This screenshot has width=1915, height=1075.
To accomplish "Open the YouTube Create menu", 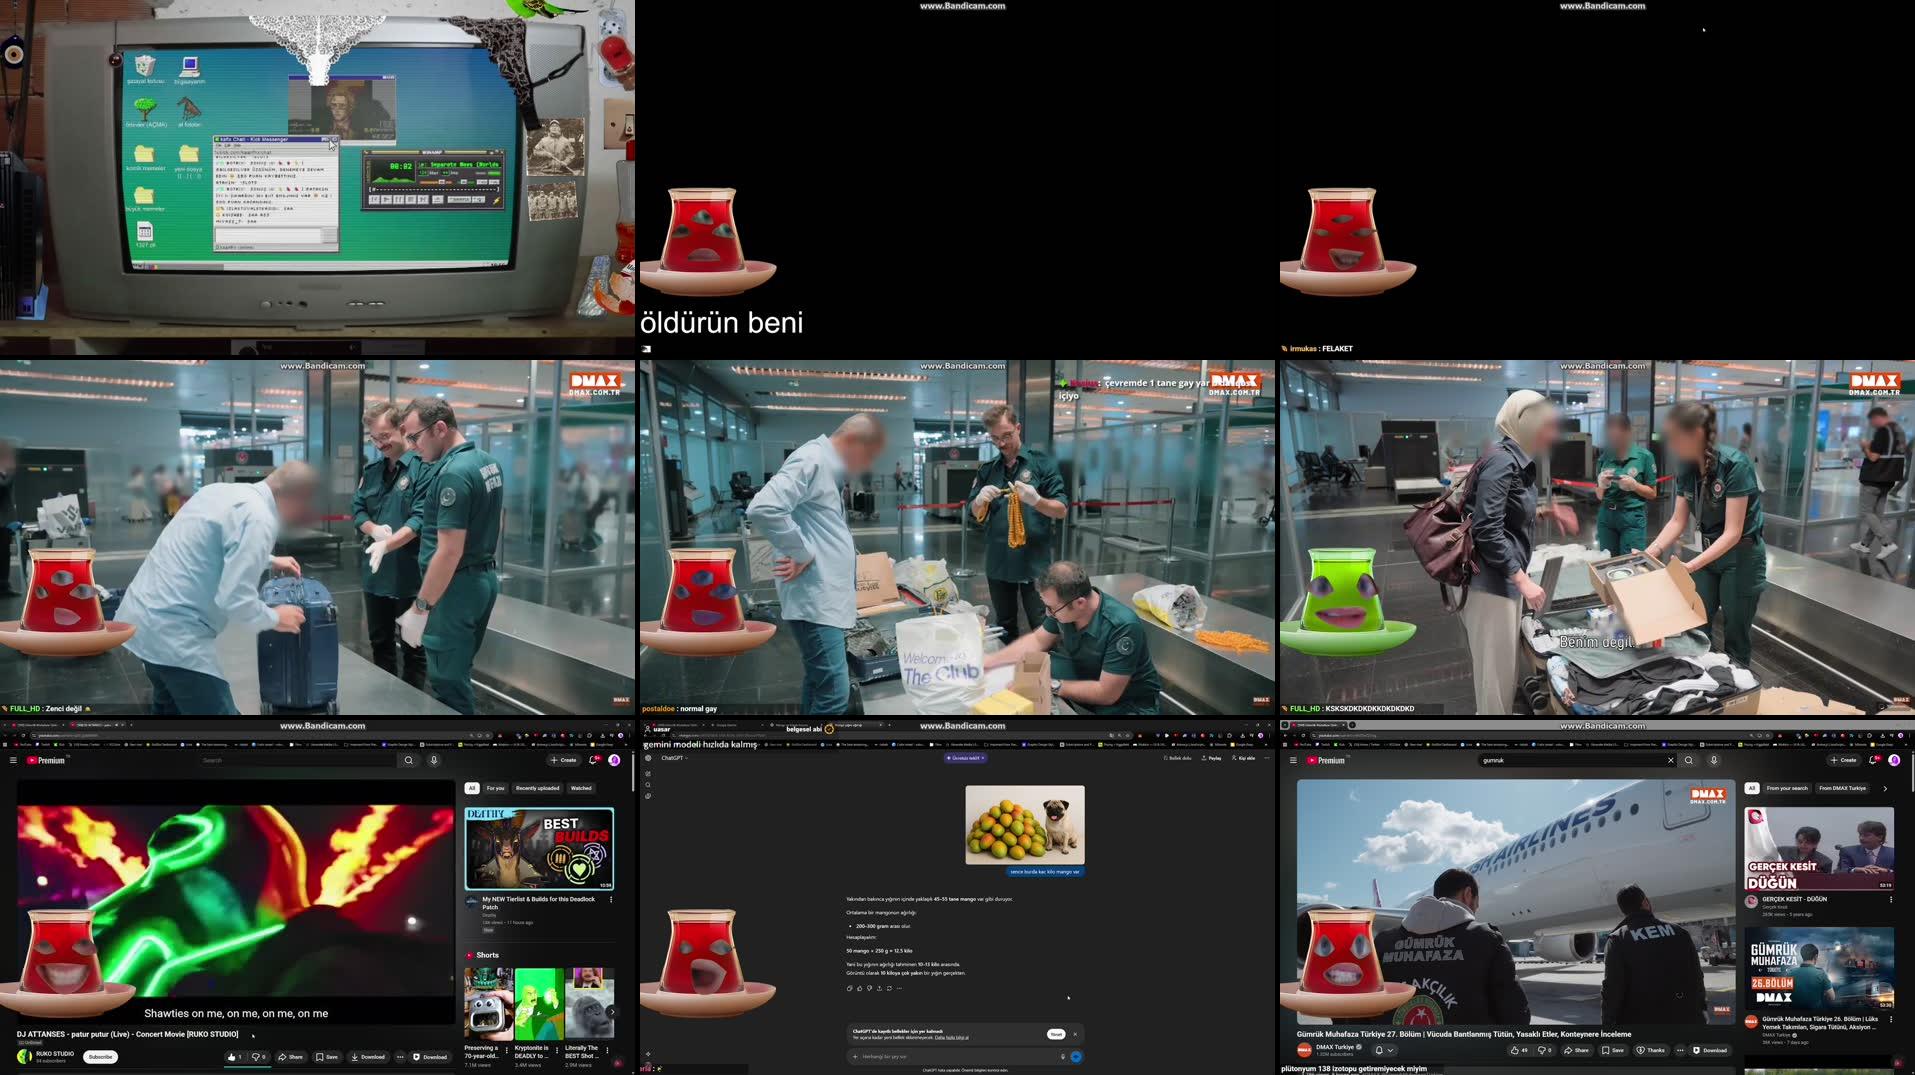I will coord(561,760).
